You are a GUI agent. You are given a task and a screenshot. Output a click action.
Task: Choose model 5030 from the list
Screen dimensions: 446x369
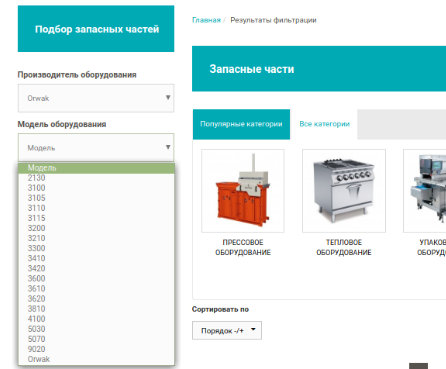(x=96, y=329)
